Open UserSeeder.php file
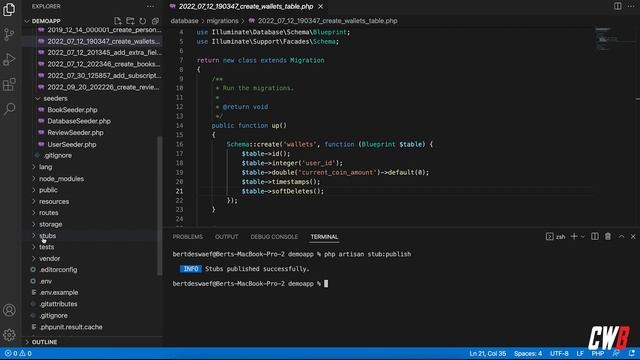The image size is (640, 360). 72,144
